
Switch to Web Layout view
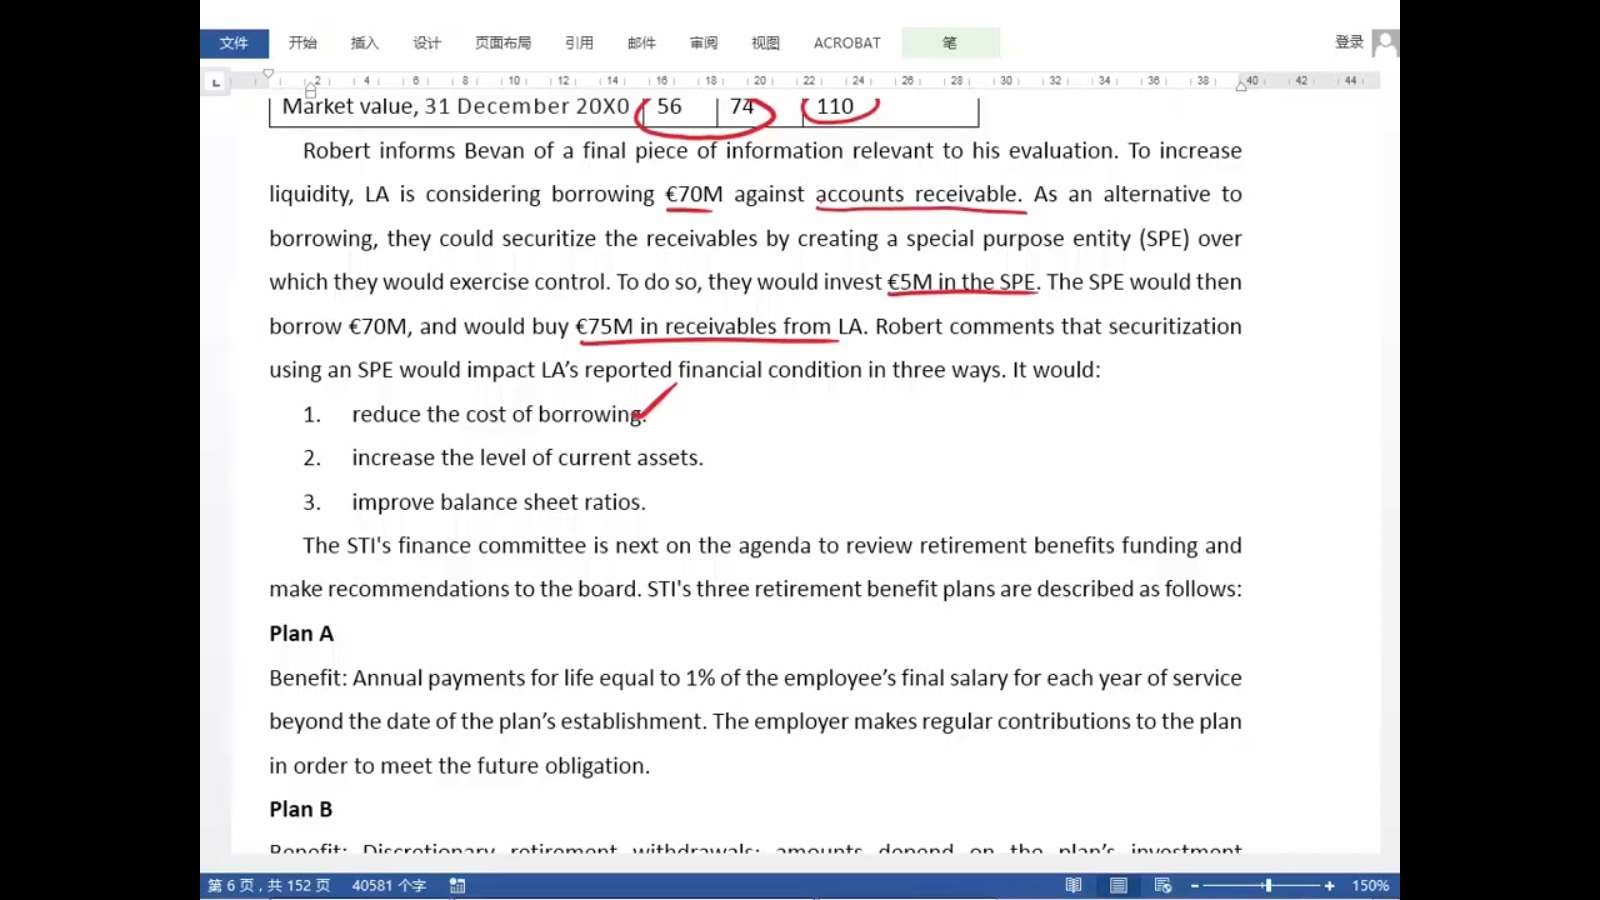[1163, 885]
